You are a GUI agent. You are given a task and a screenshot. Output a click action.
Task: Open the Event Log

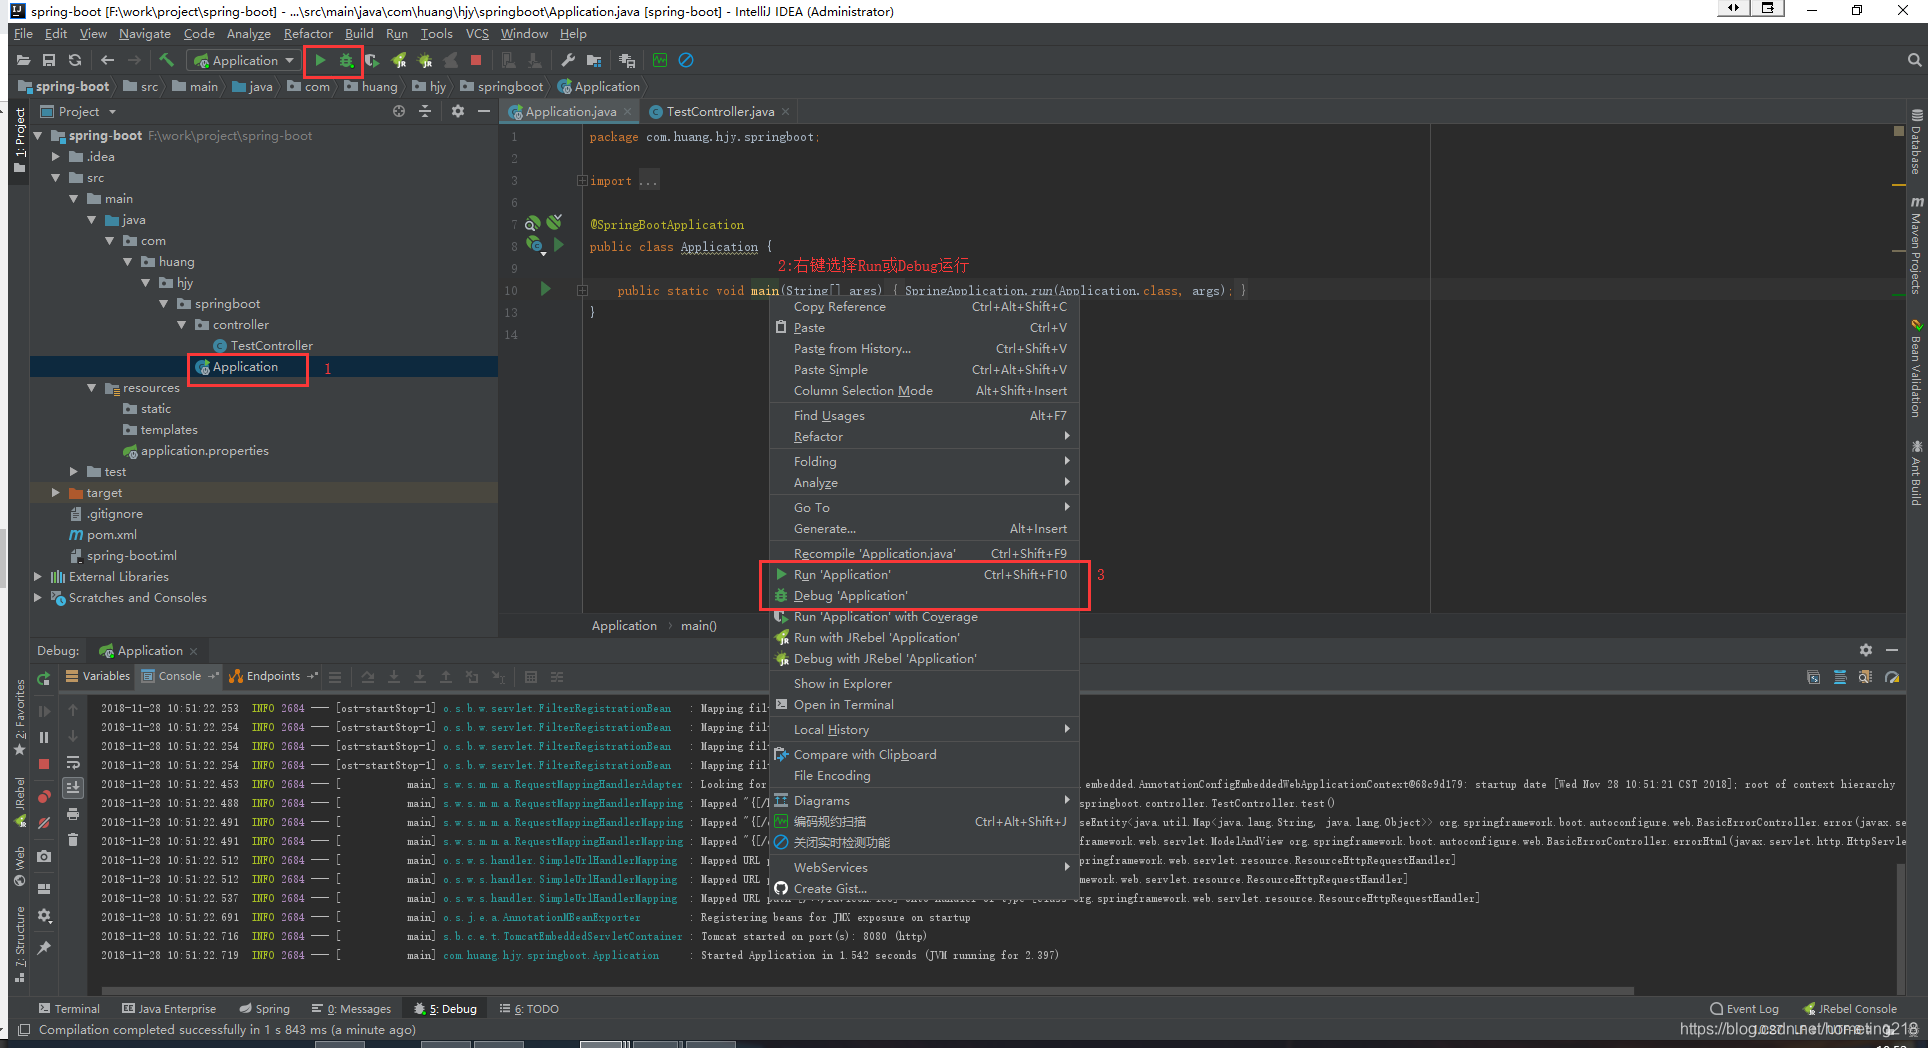[x=1744, y=1009]
